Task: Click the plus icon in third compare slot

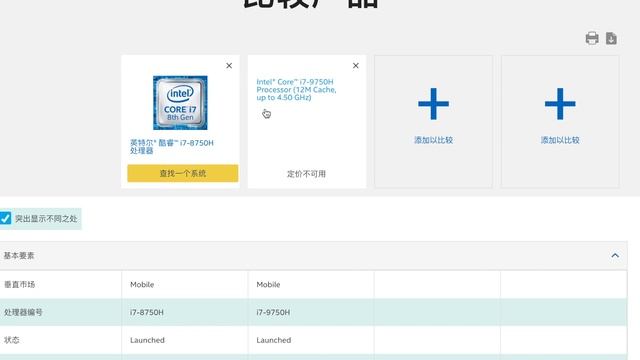Action: click(x=433, y=104)
